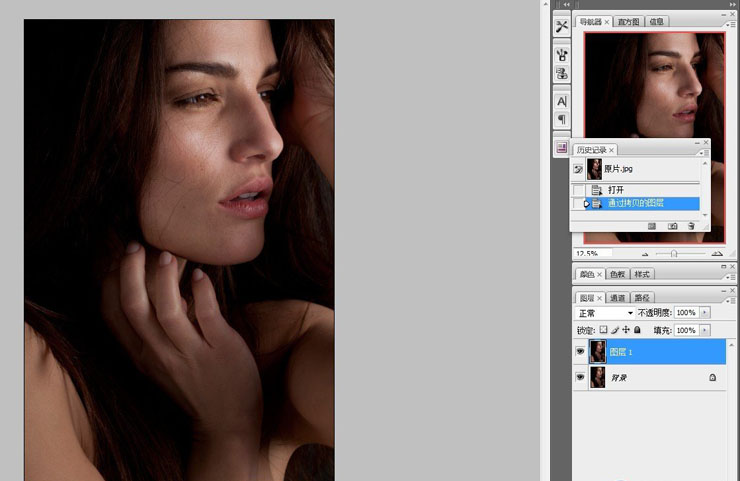Screen dimensions: 740x481
Task: Switch to the 信息 Info tab
Action: tap(656, 22)
